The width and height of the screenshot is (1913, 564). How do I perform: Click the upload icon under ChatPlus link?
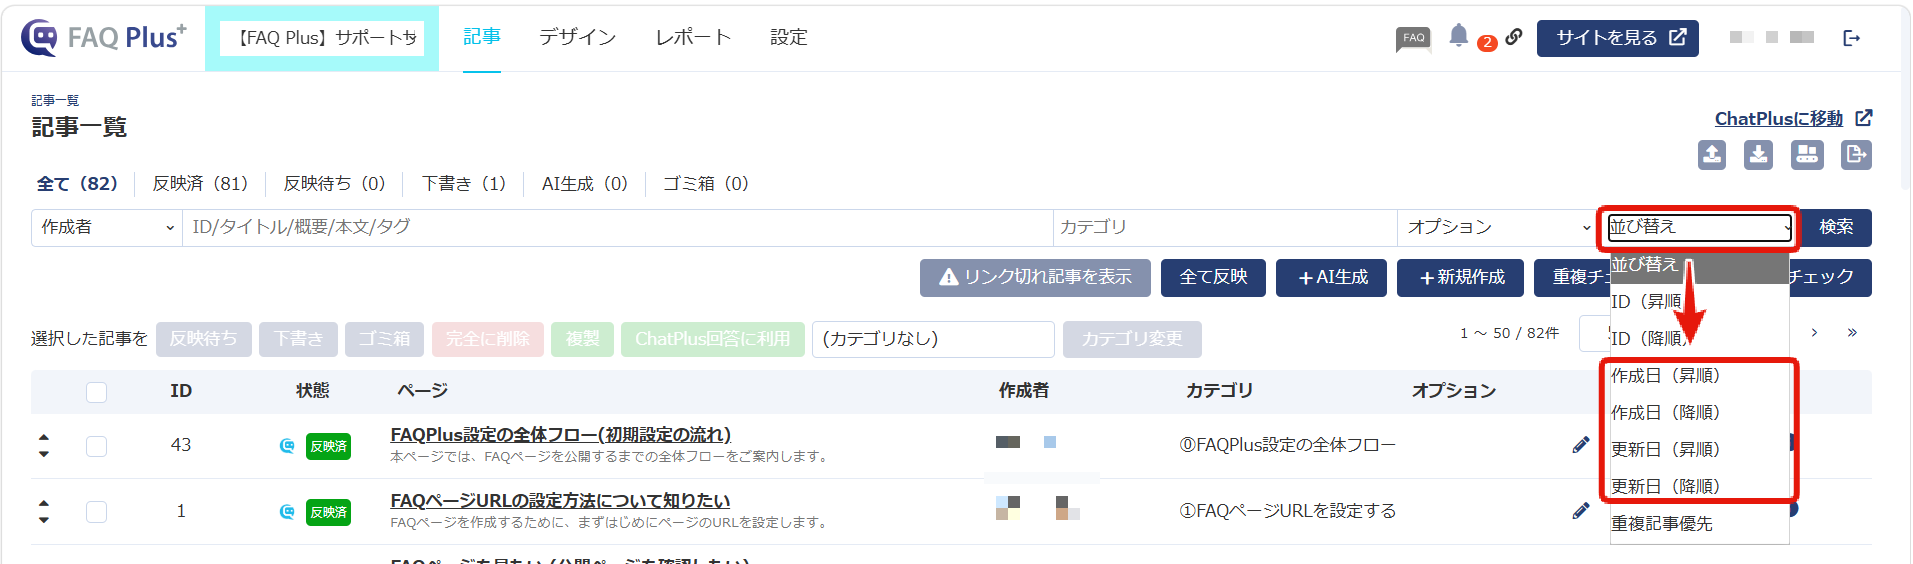click(1712, 154)
